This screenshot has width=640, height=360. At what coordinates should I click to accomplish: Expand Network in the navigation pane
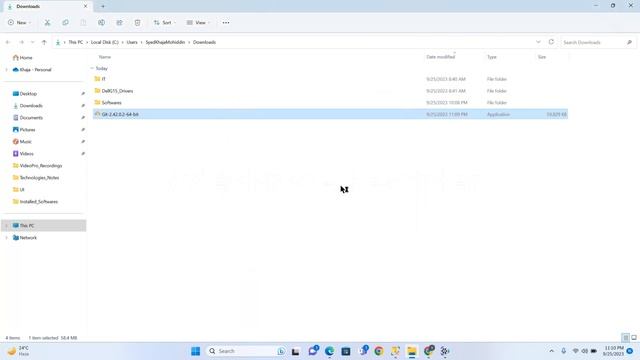pyautogui.click(x=6, y=238)
